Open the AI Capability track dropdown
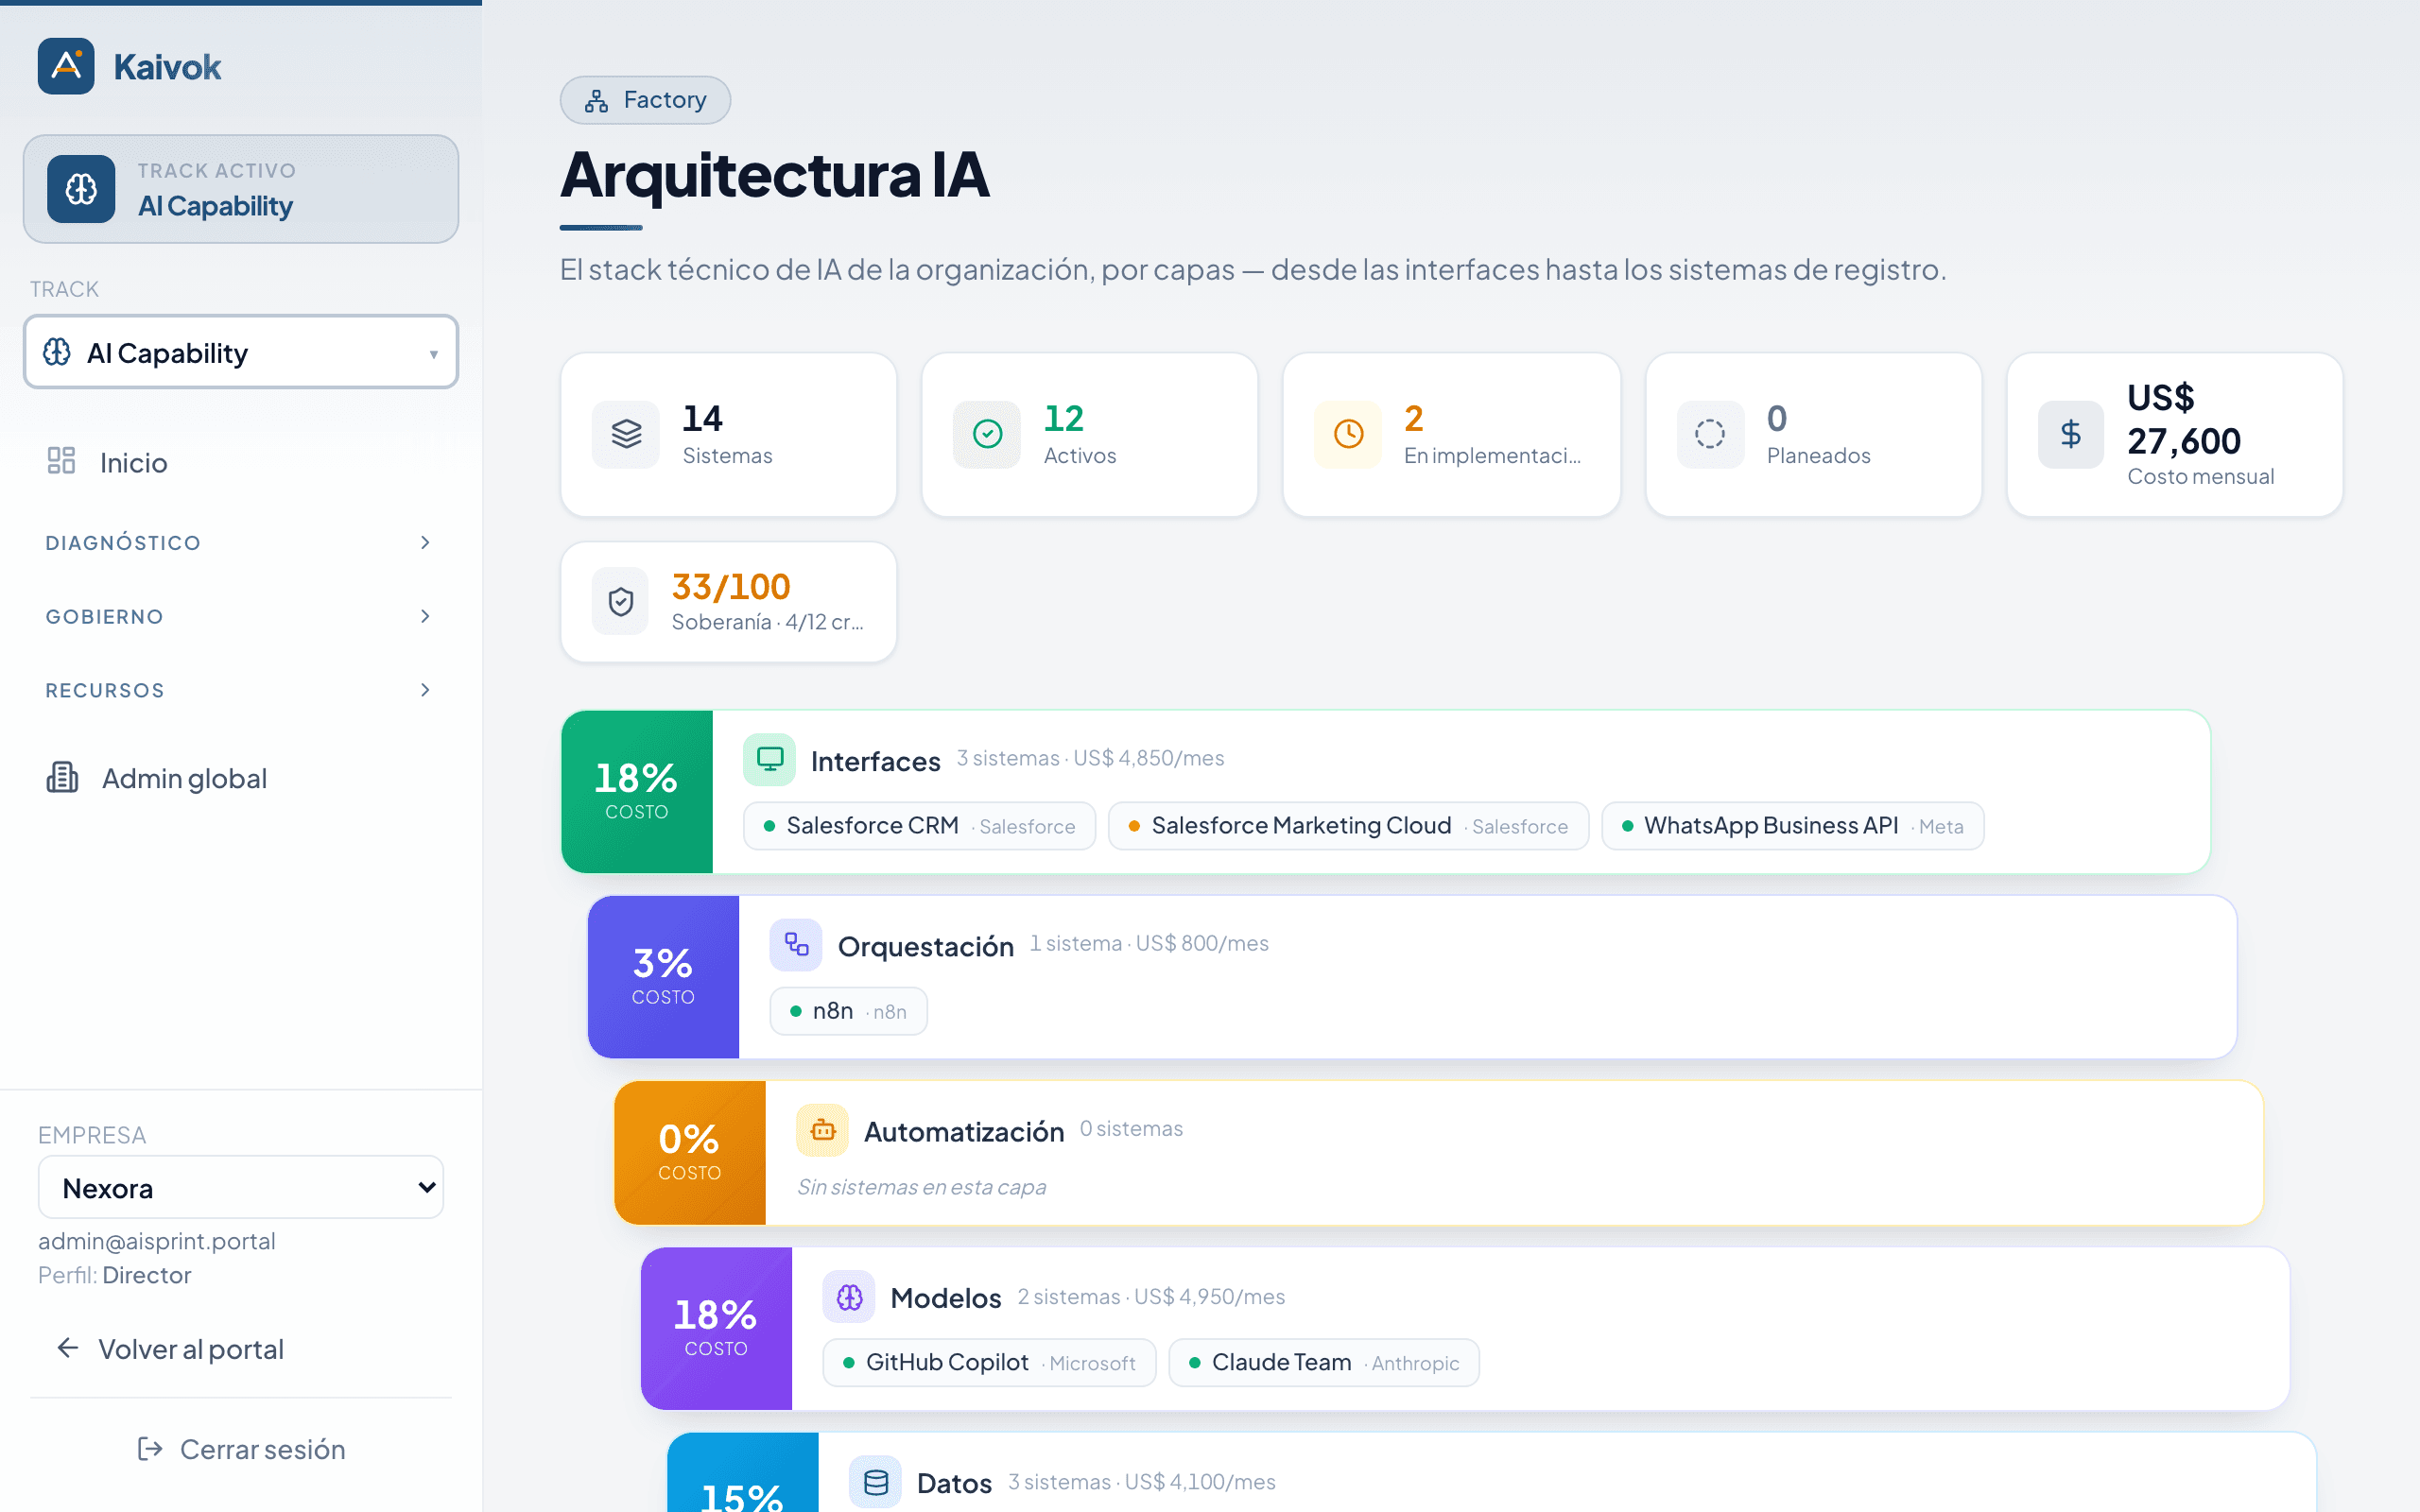This screenshot has height=1512, width=2420. coord(241,352)
